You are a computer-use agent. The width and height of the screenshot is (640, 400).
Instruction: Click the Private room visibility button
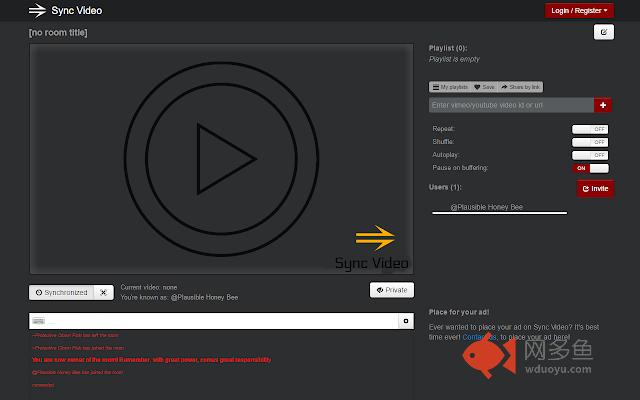click(x=392, y=290)
